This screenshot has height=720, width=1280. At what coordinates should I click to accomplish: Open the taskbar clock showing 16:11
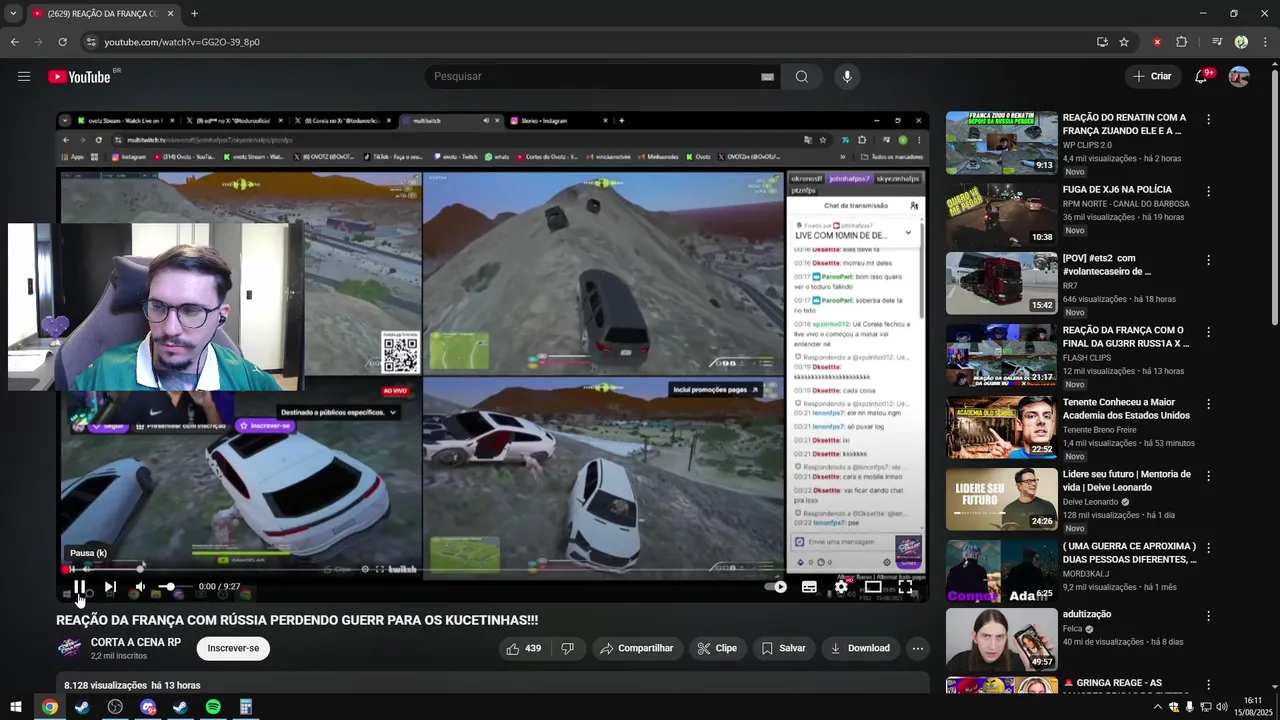[1253, 706]
